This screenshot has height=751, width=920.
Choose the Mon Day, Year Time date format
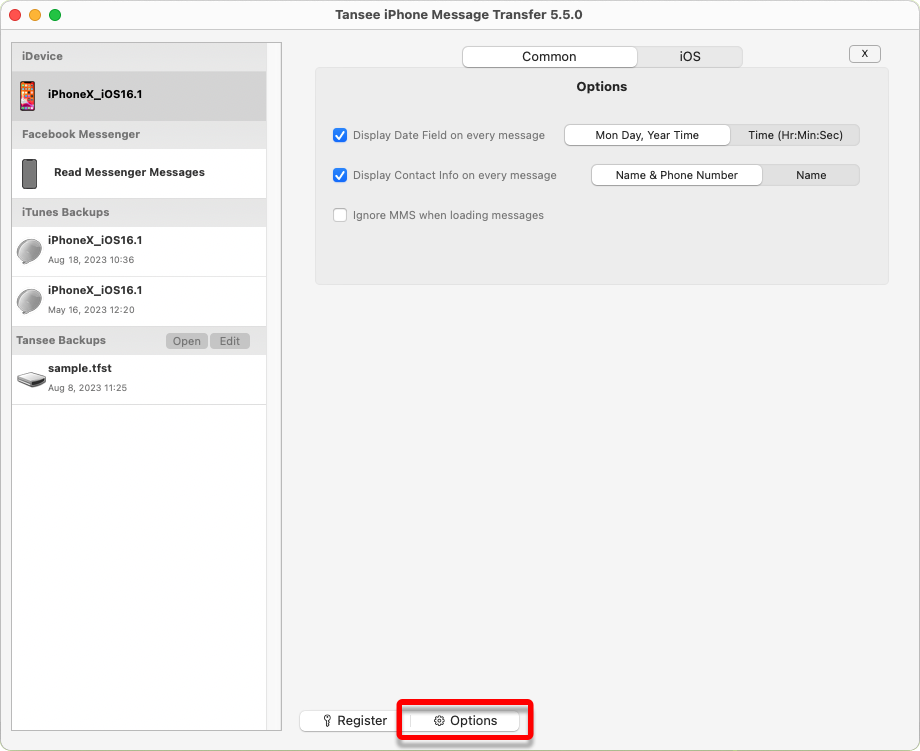click(647, 135)
